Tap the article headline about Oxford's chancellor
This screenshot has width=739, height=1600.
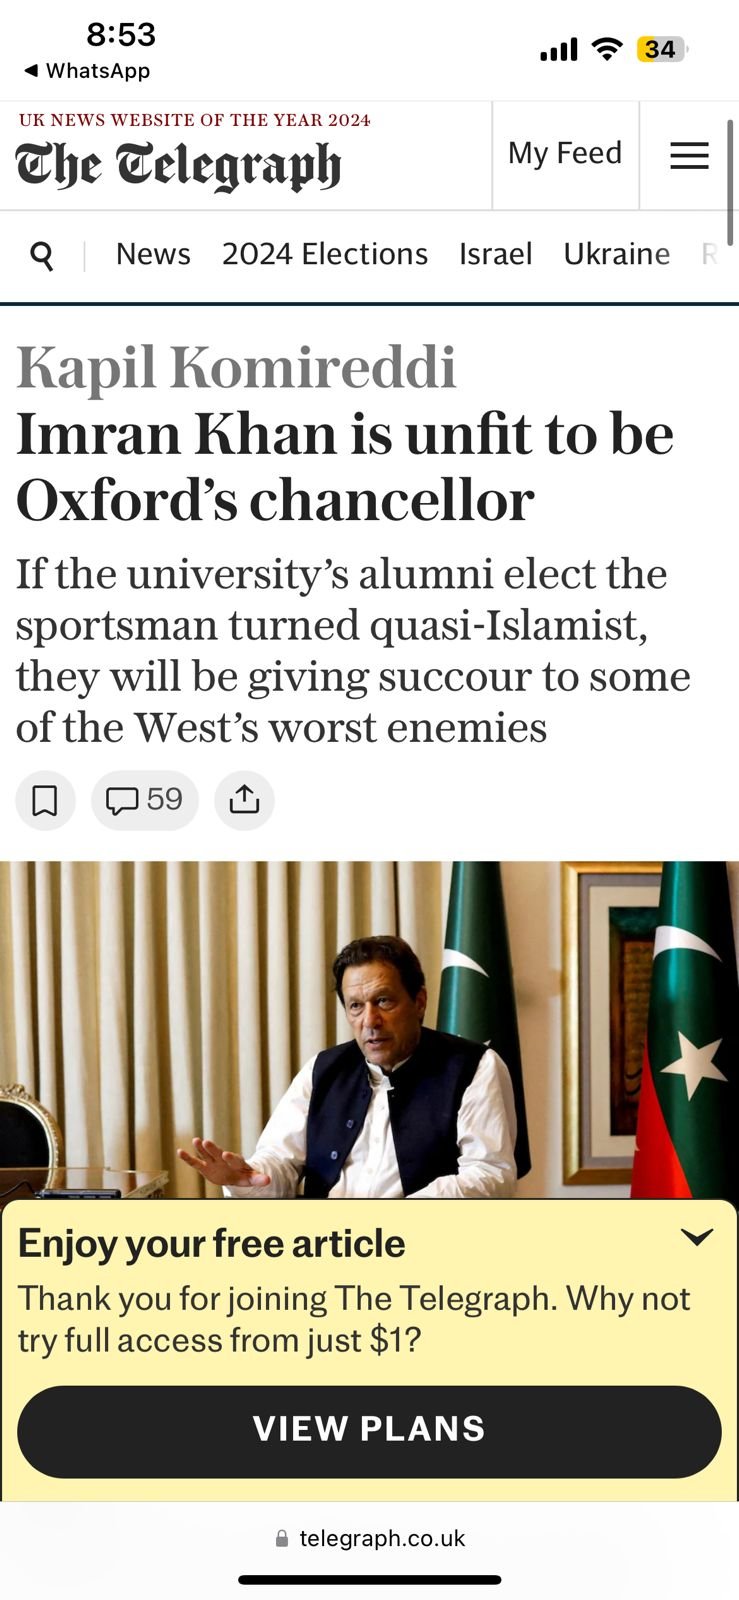[x=345, y=467]
